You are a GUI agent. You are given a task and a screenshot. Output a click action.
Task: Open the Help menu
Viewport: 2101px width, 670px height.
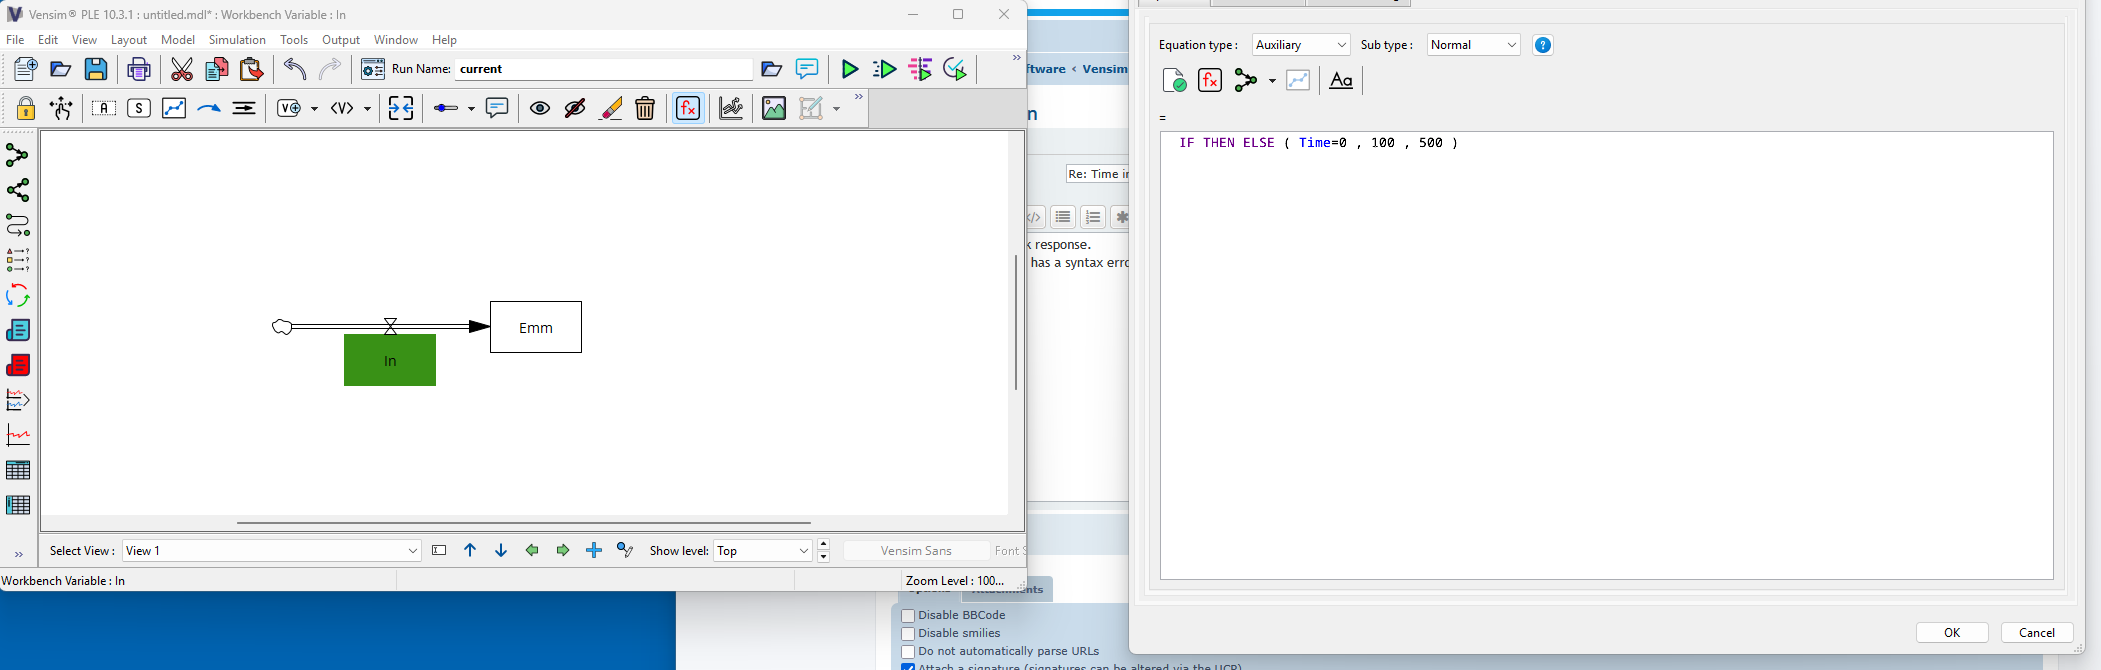(444, 40)
